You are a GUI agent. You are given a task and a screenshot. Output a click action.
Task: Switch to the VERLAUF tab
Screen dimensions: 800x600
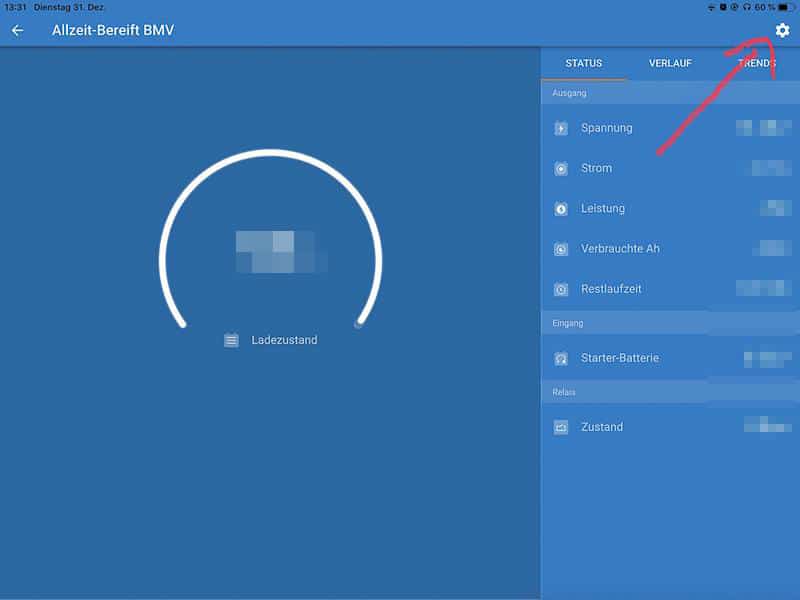click(670, 63)
